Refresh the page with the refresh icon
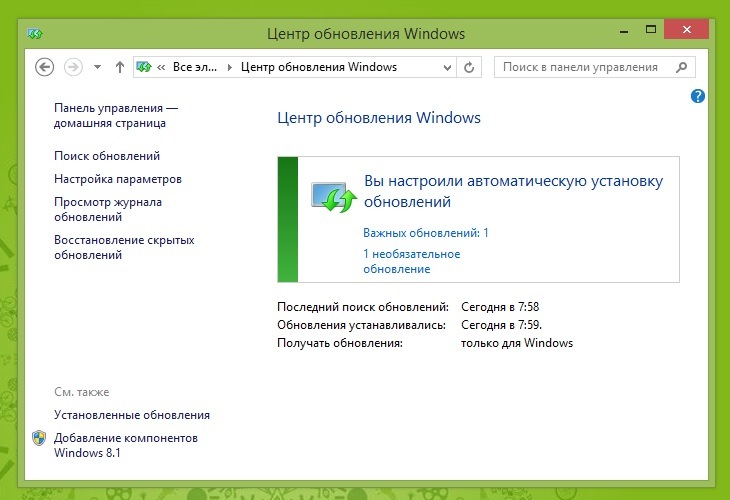The width and height of the screenshot is (730, 500). tap(469, 68)
